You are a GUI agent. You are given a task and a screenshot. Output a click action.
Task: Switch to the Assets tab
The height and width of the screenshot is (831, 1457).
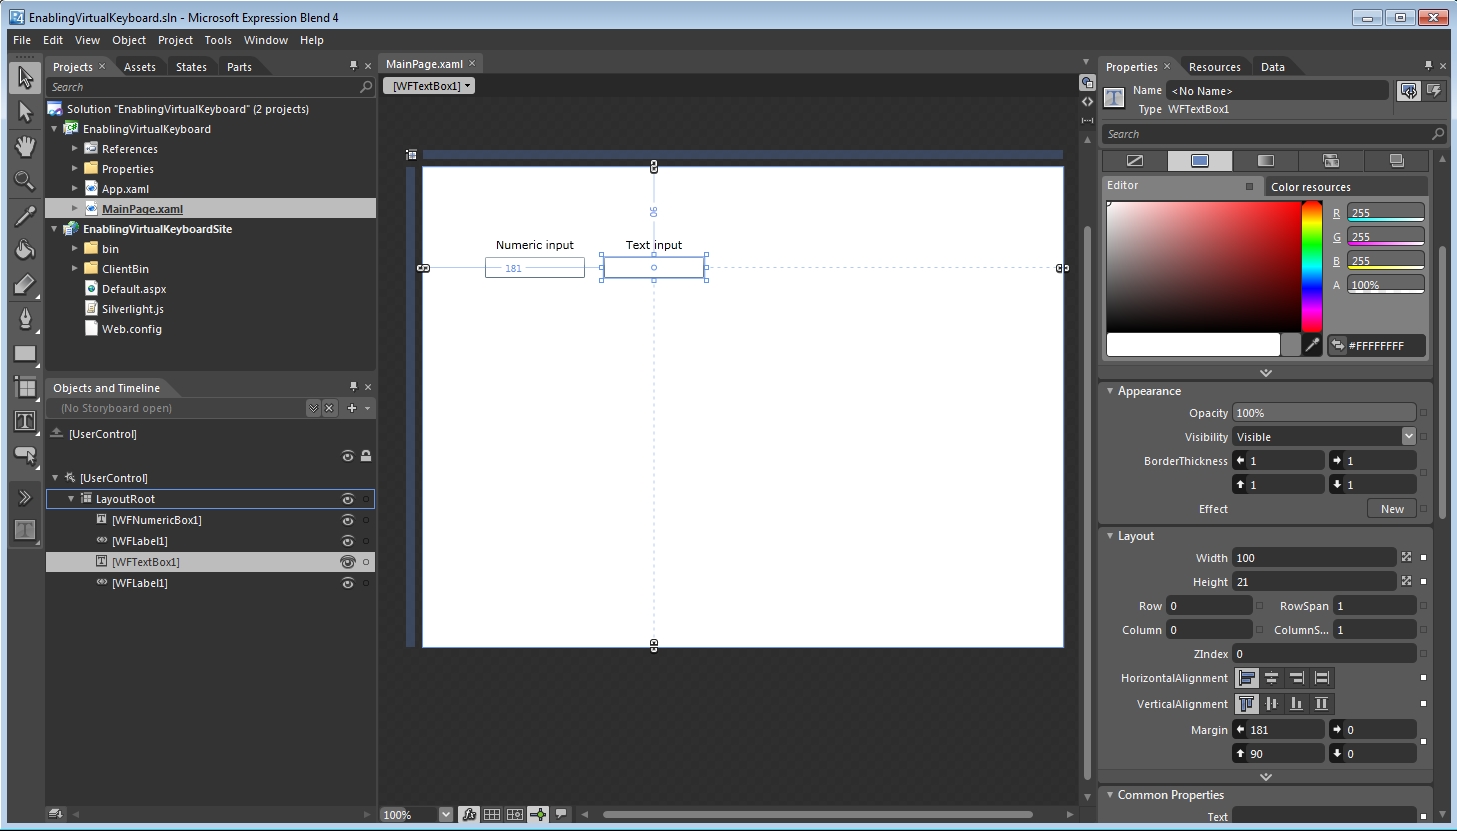pyautogui.click(x=140, y=67)
